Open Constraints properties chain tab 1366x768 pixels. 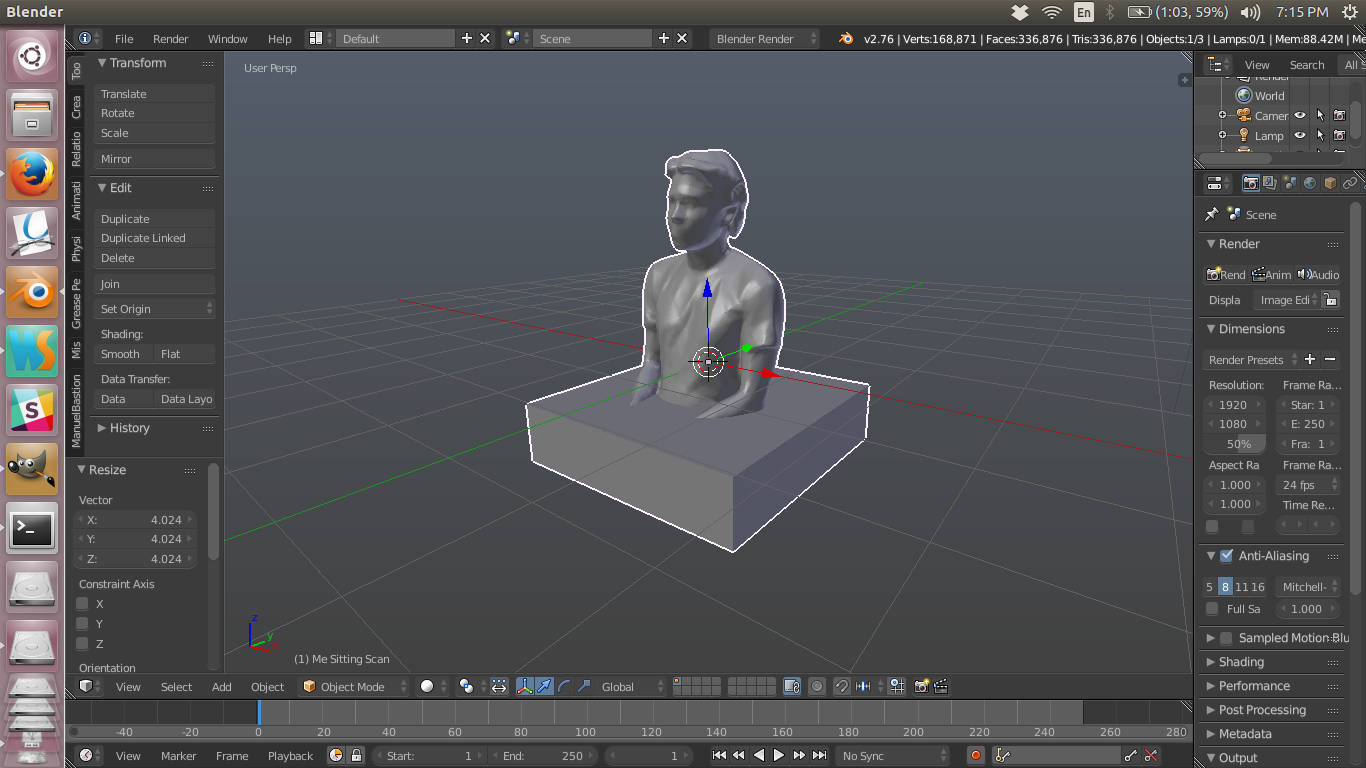point(1350,183)
